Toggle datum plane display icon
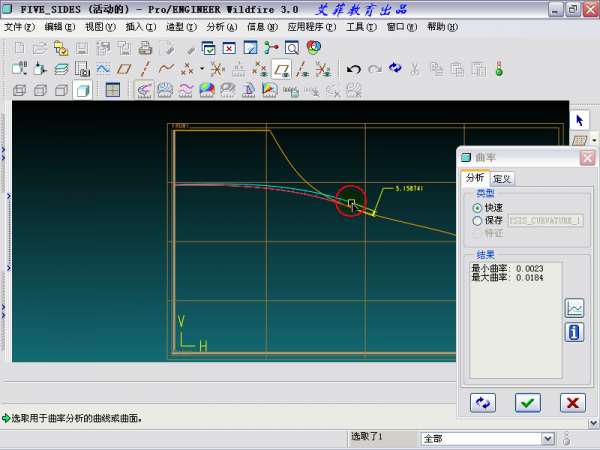The height and width of the screenshot is (450, 600). pos(281,70)
